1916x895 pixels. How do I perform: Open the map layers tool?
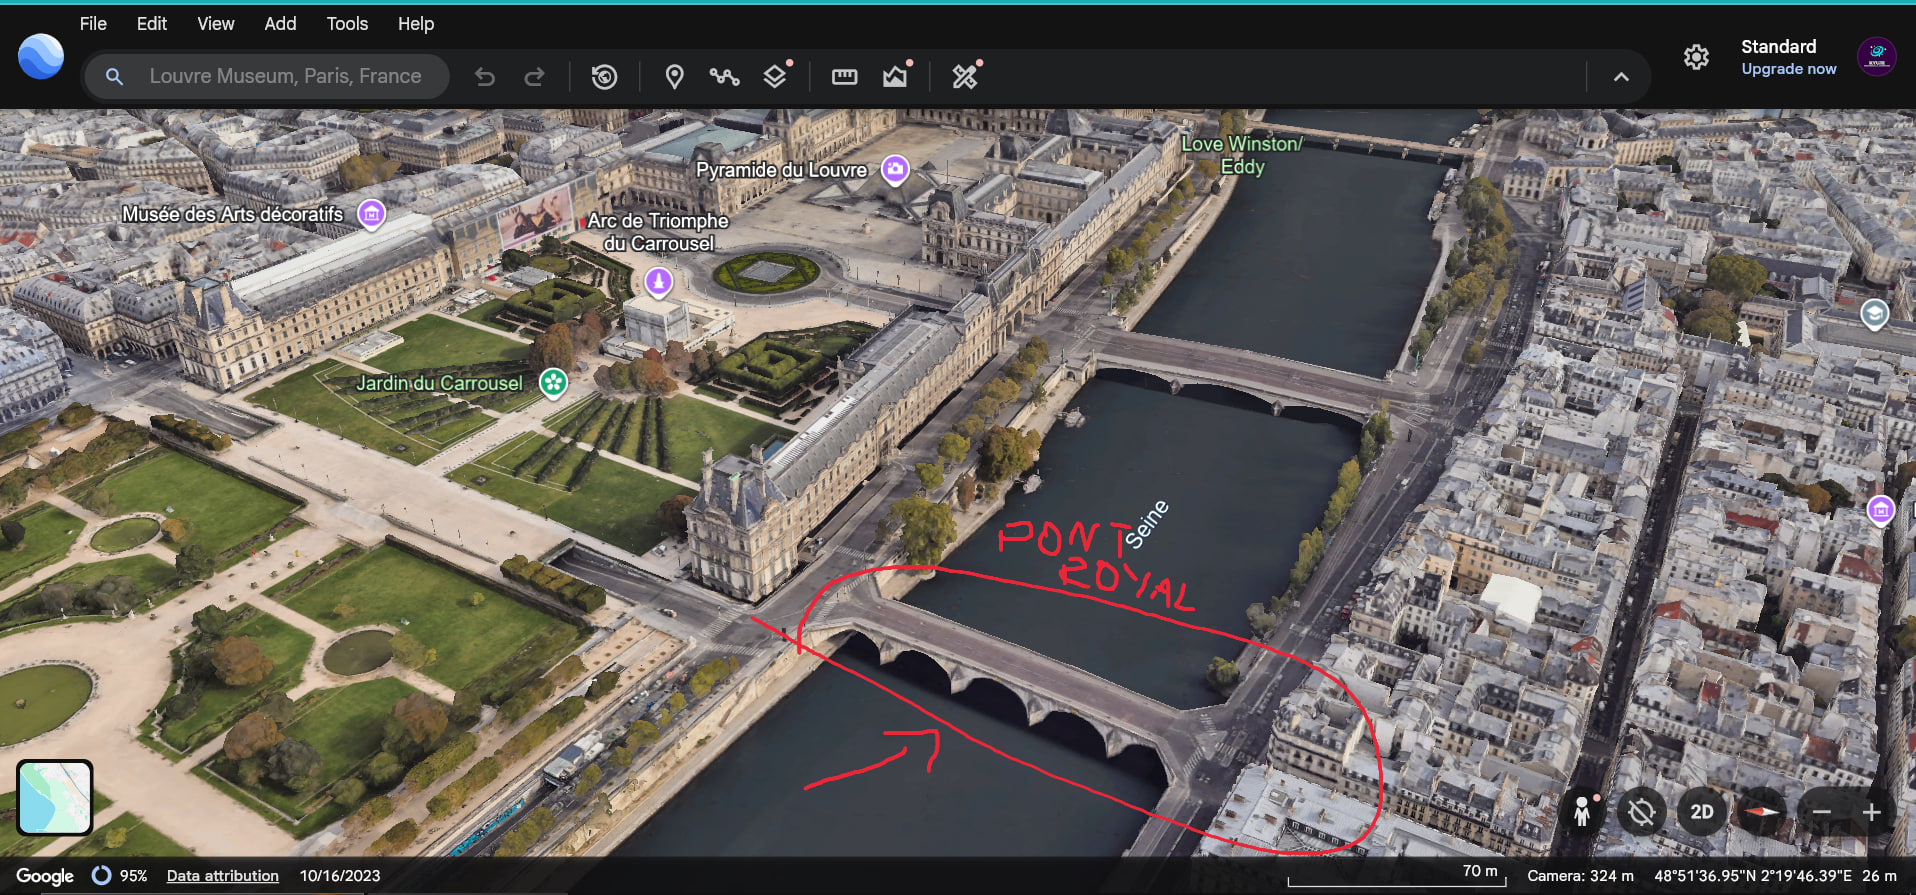click(775, 77)
